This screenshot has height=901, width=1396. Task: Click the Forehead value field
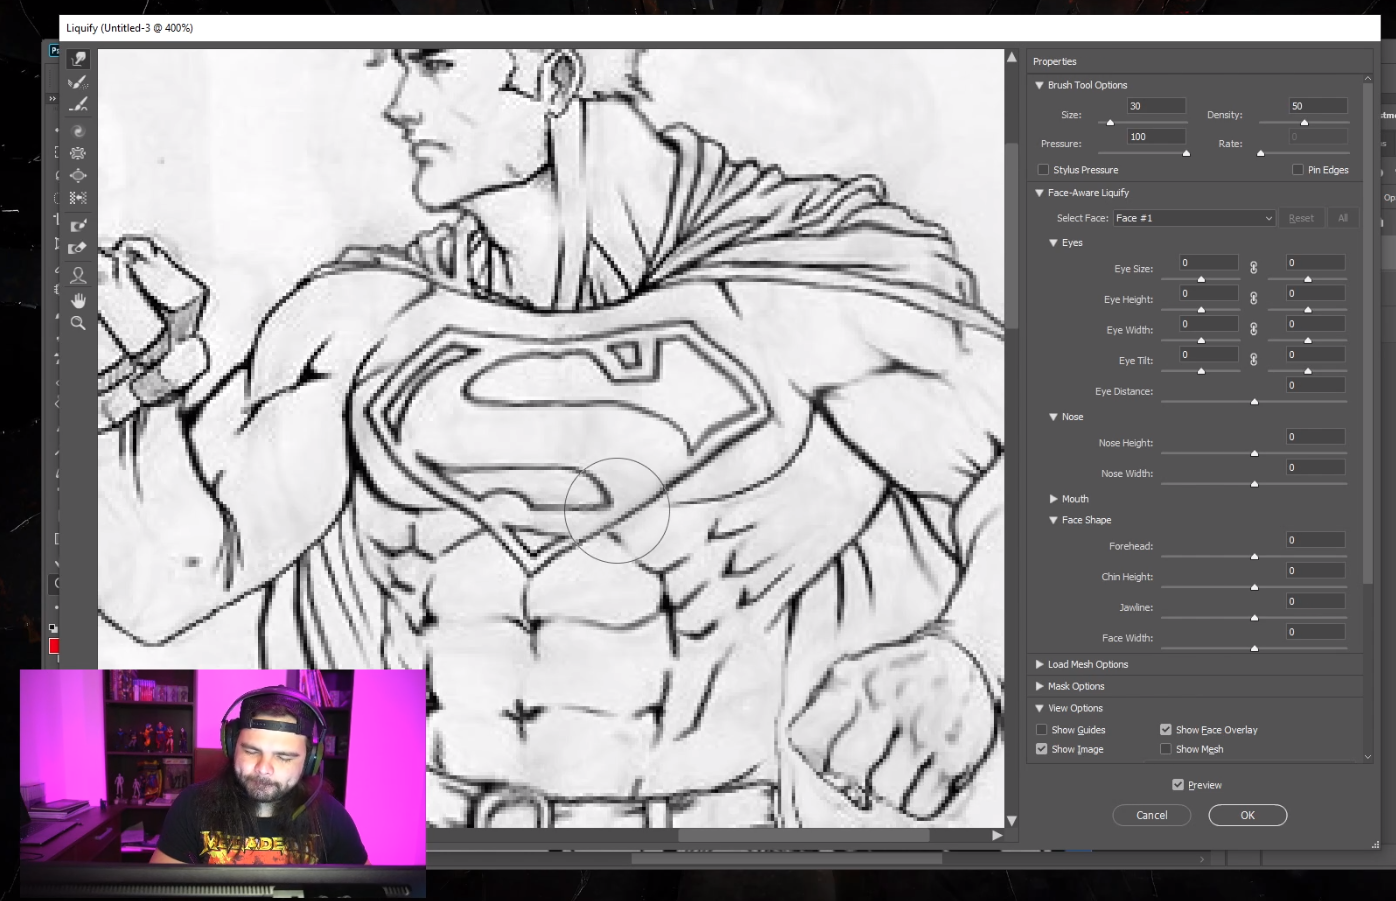(1315, 540)
